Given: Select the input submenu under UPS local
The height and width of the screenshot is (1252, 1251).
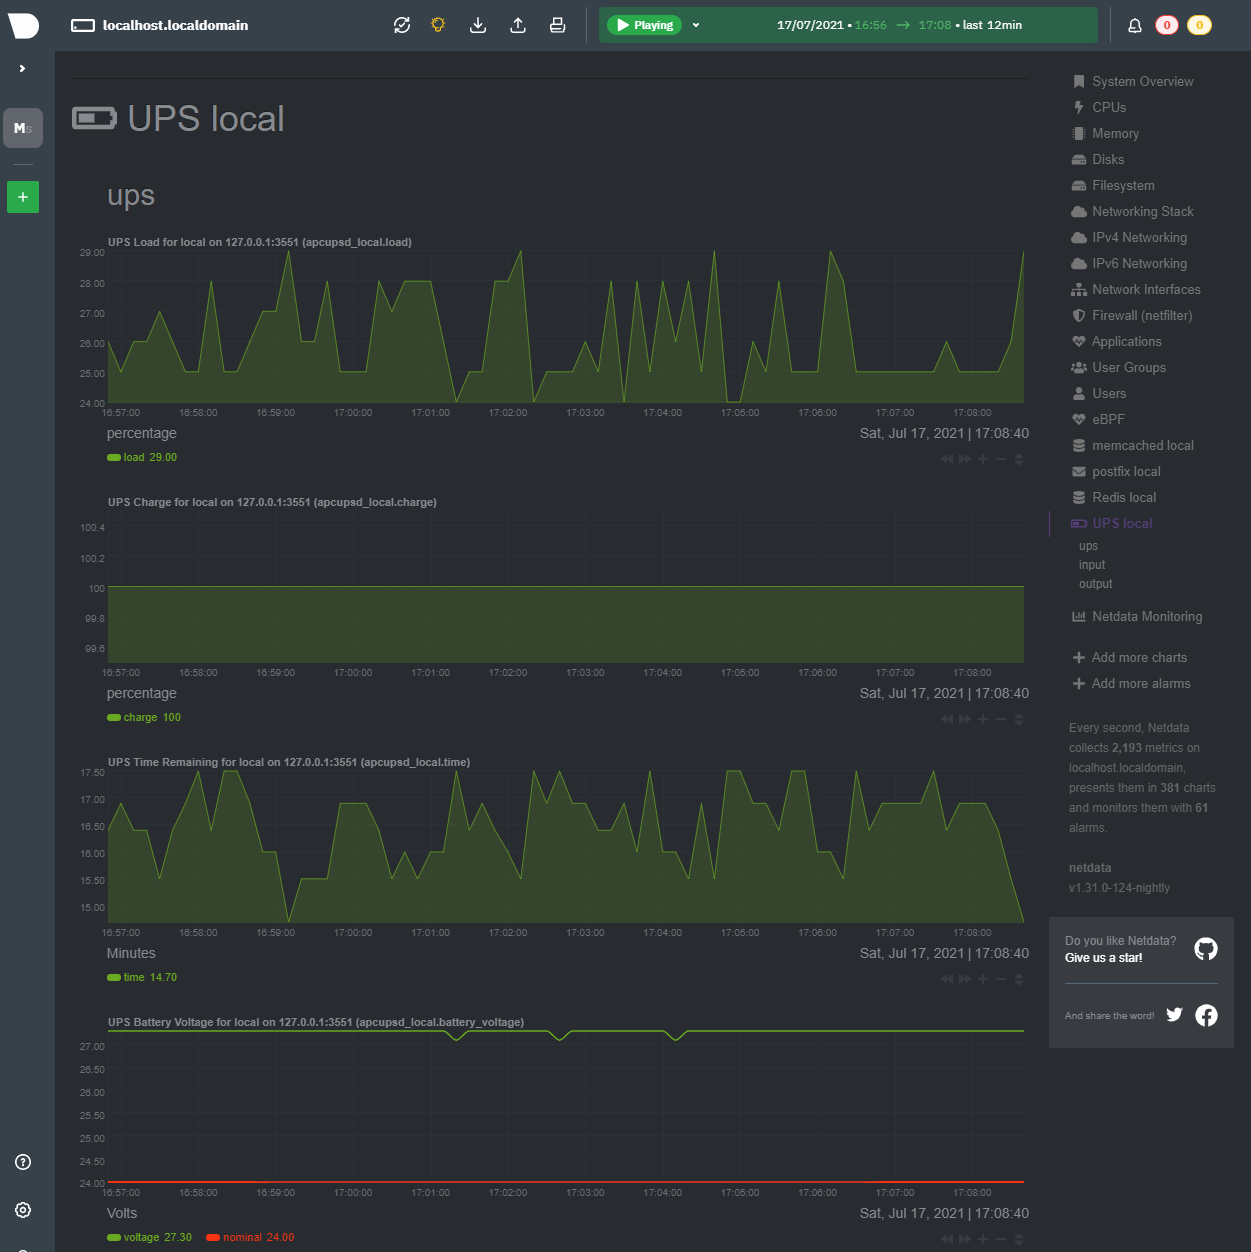Looking at the screenshot, I should coord(1091,565).
